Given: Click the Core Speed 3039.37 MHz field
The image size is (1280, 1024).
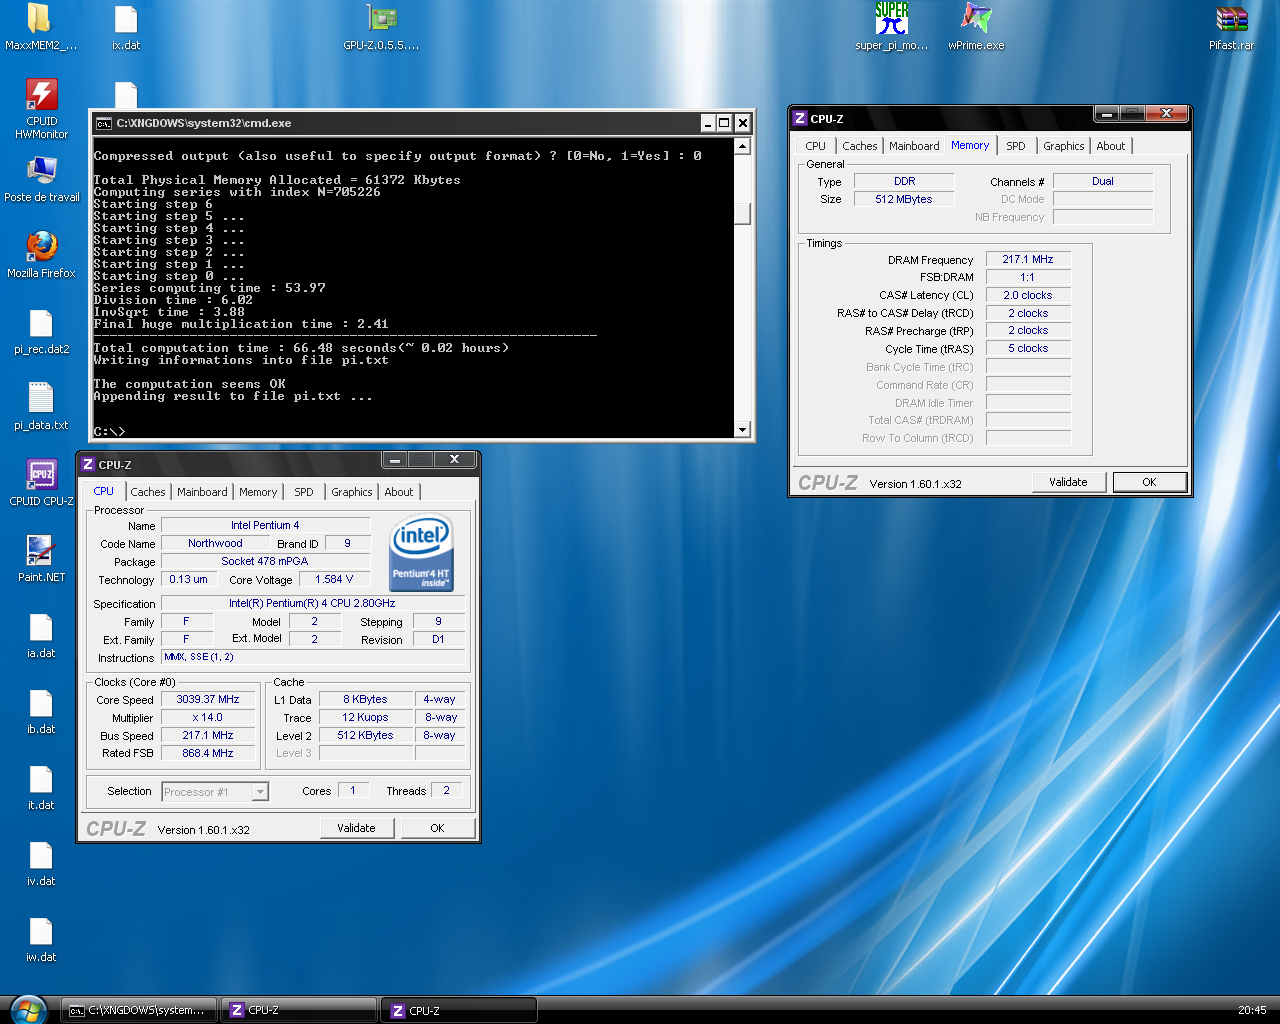Looking at the screenshot, I should 208,699.
